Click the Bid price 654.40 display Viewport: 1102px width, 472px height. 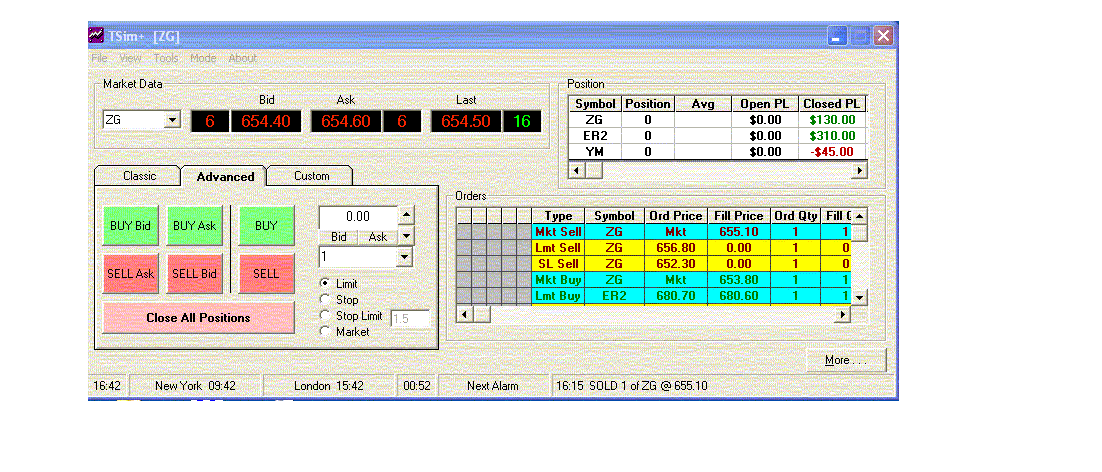(x=266, y=121)
